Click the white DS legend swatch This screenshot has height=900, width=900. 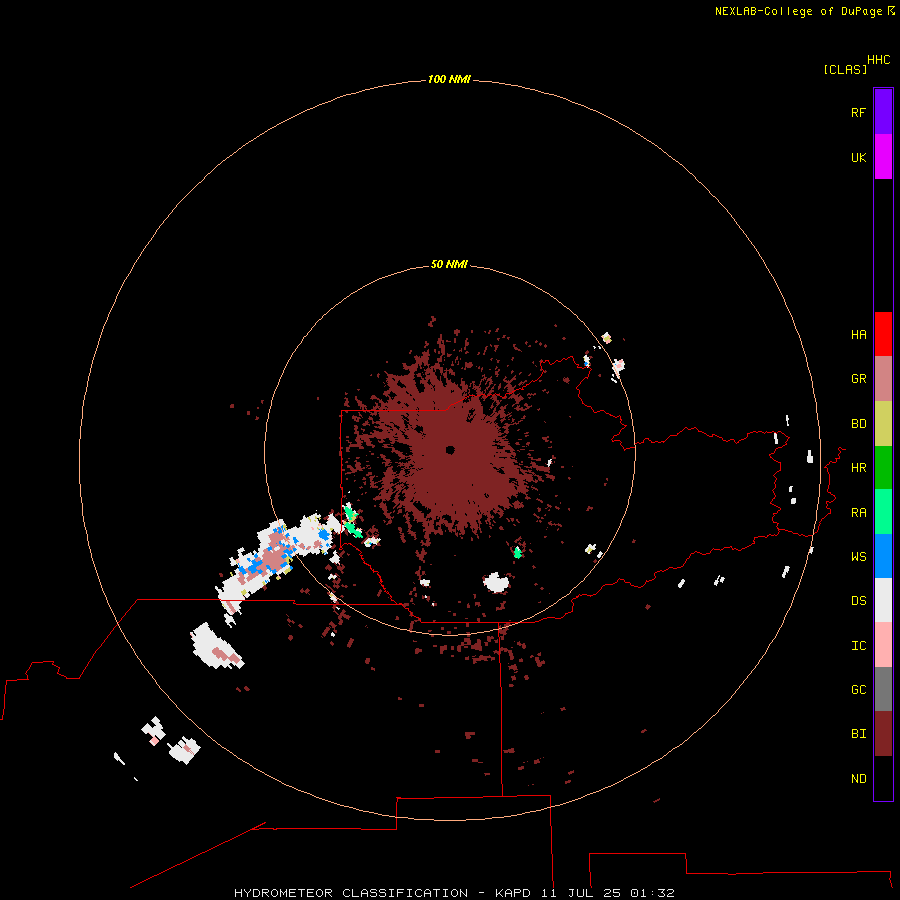click(883, 600)
